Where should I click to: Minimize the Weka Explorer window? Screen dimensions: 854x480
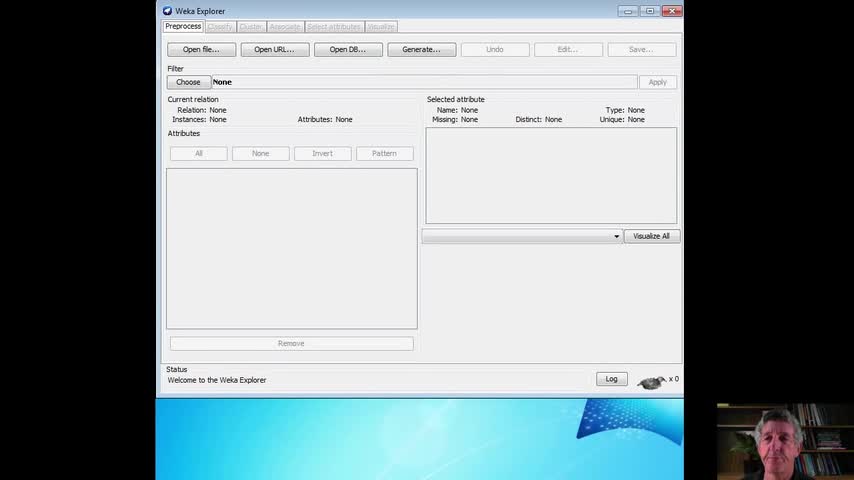[x=628, y=11]
